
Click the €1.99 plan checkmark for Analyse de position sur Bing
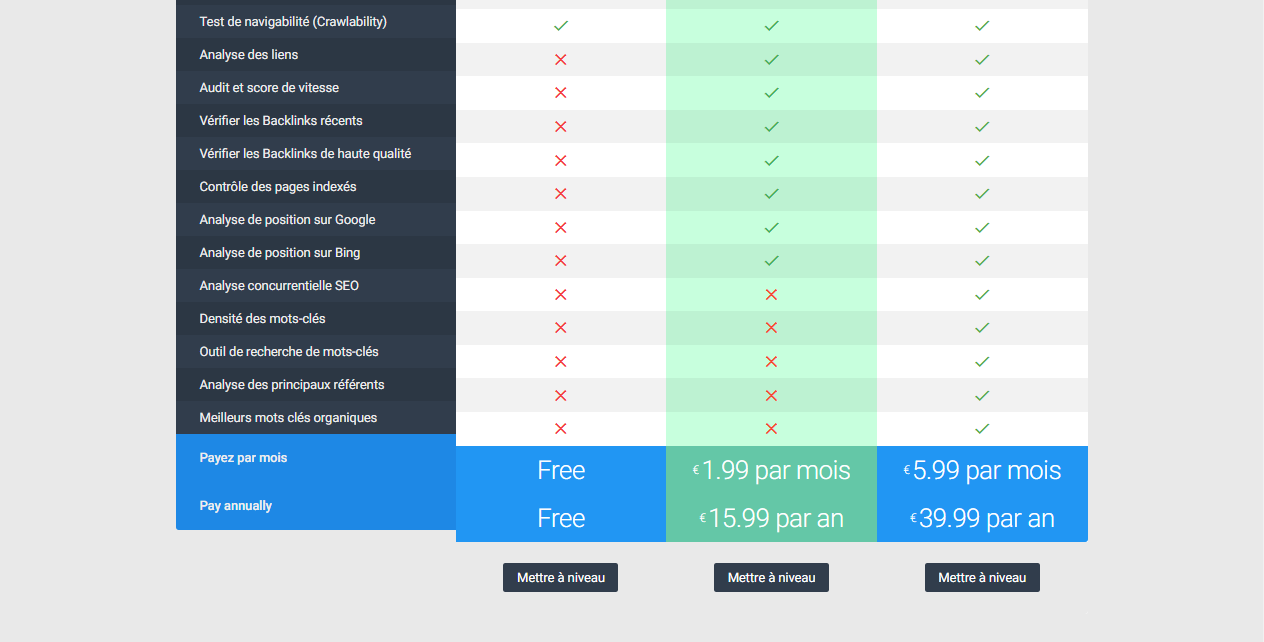(771, 261)
